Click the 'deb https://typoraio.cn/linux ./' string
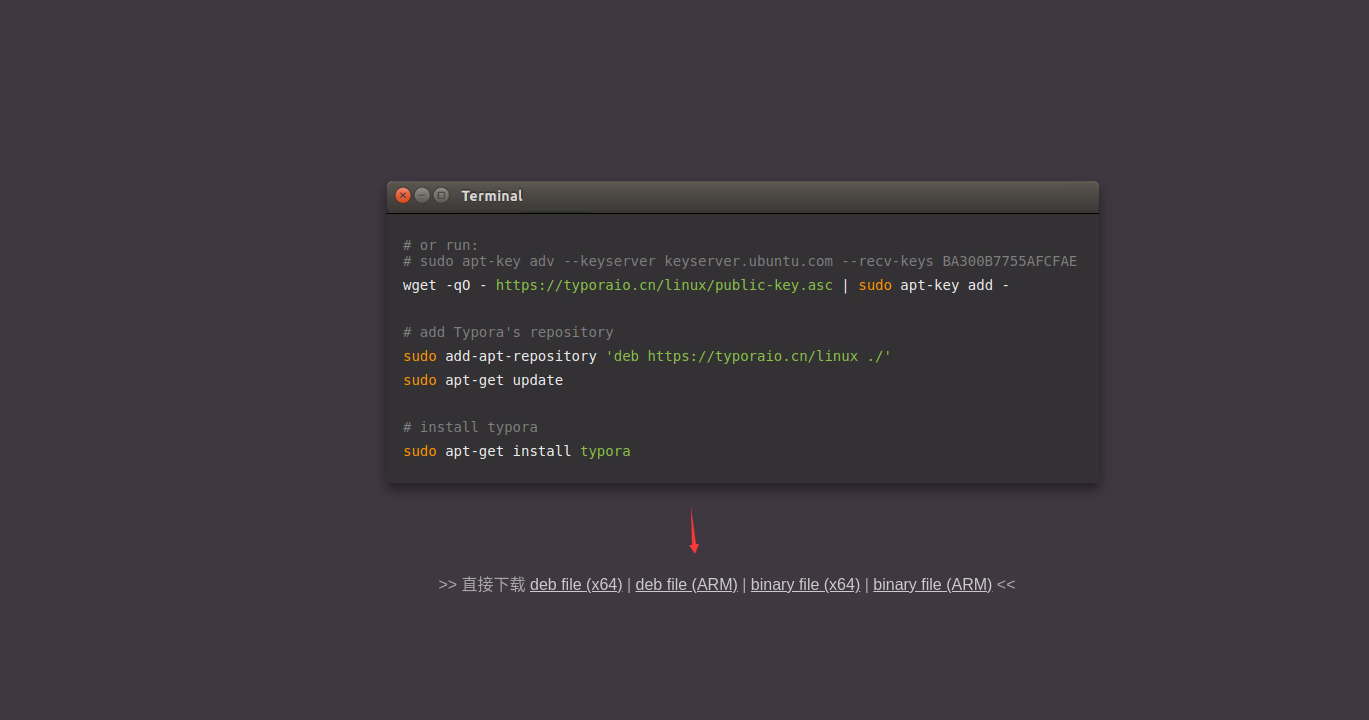 pos(748,356)
